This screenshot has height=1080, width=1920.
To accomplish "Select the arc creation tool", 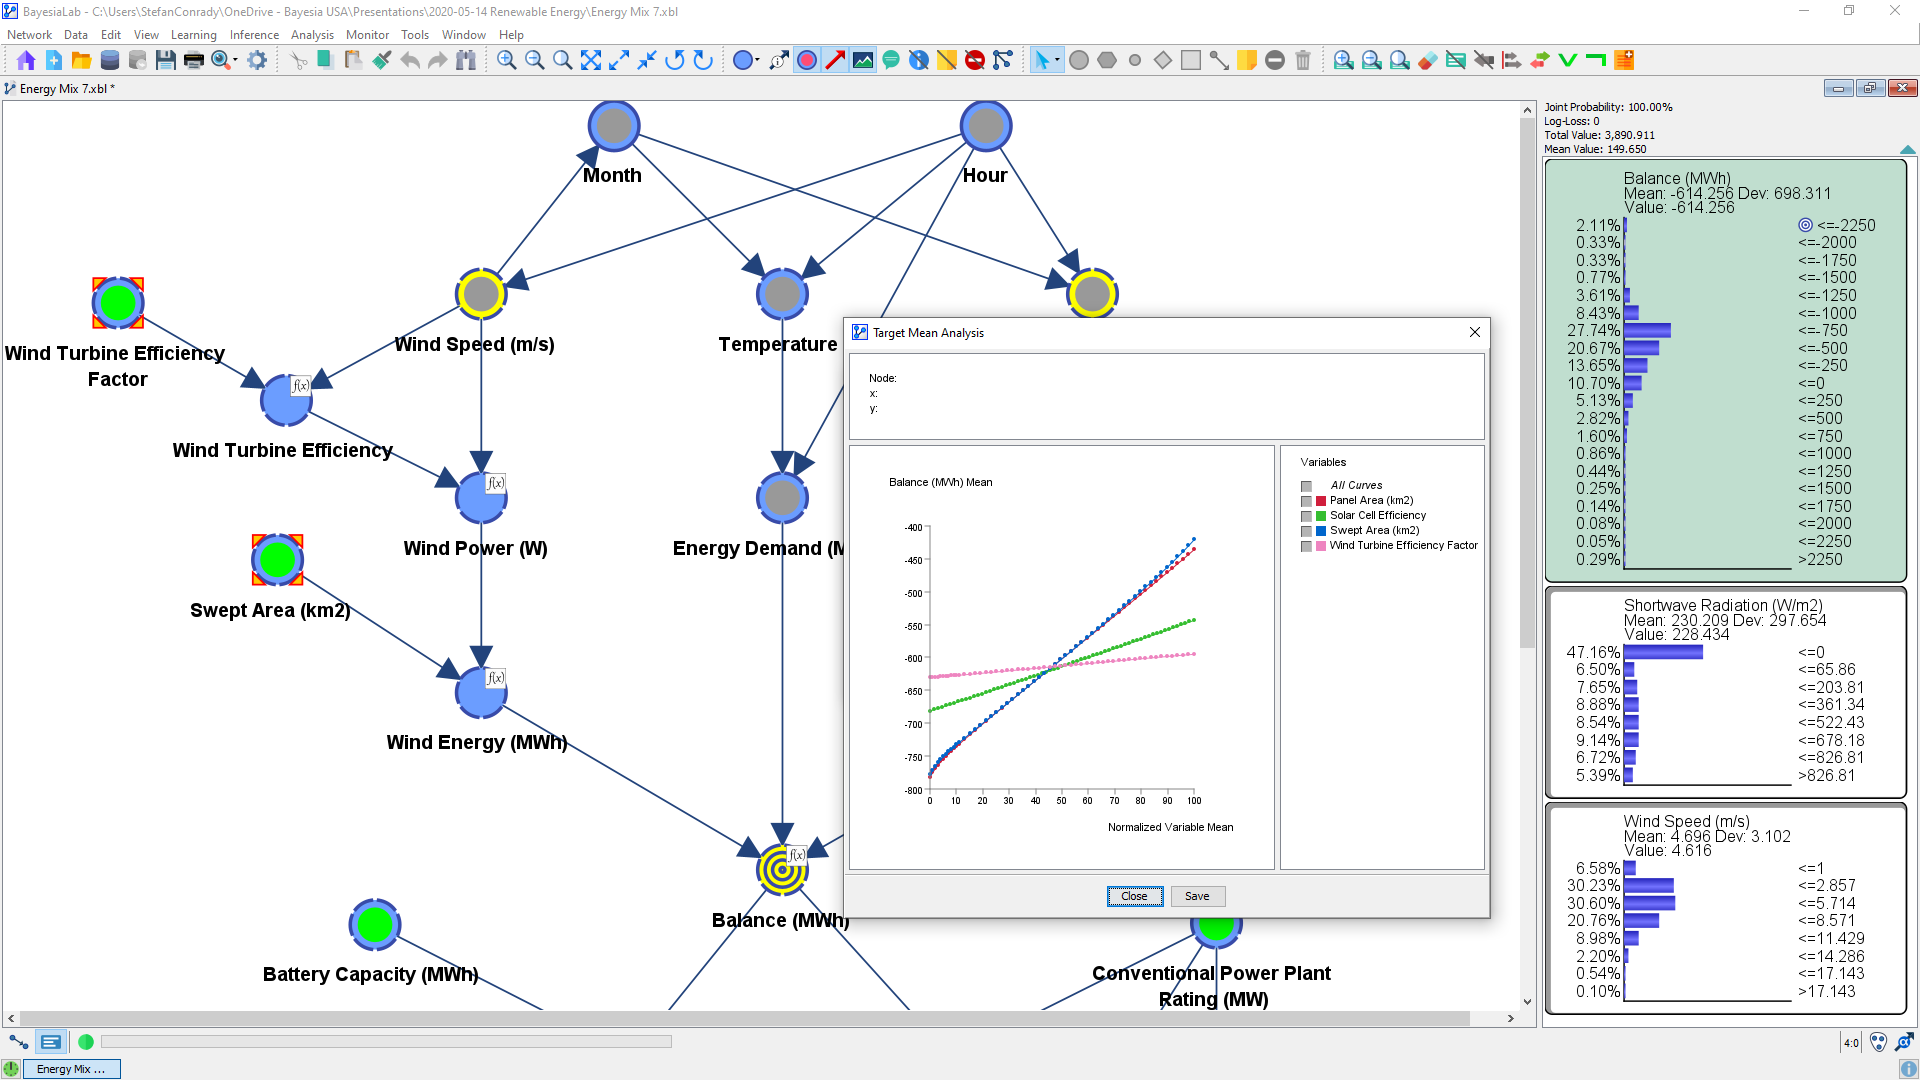I will 1219,61.
